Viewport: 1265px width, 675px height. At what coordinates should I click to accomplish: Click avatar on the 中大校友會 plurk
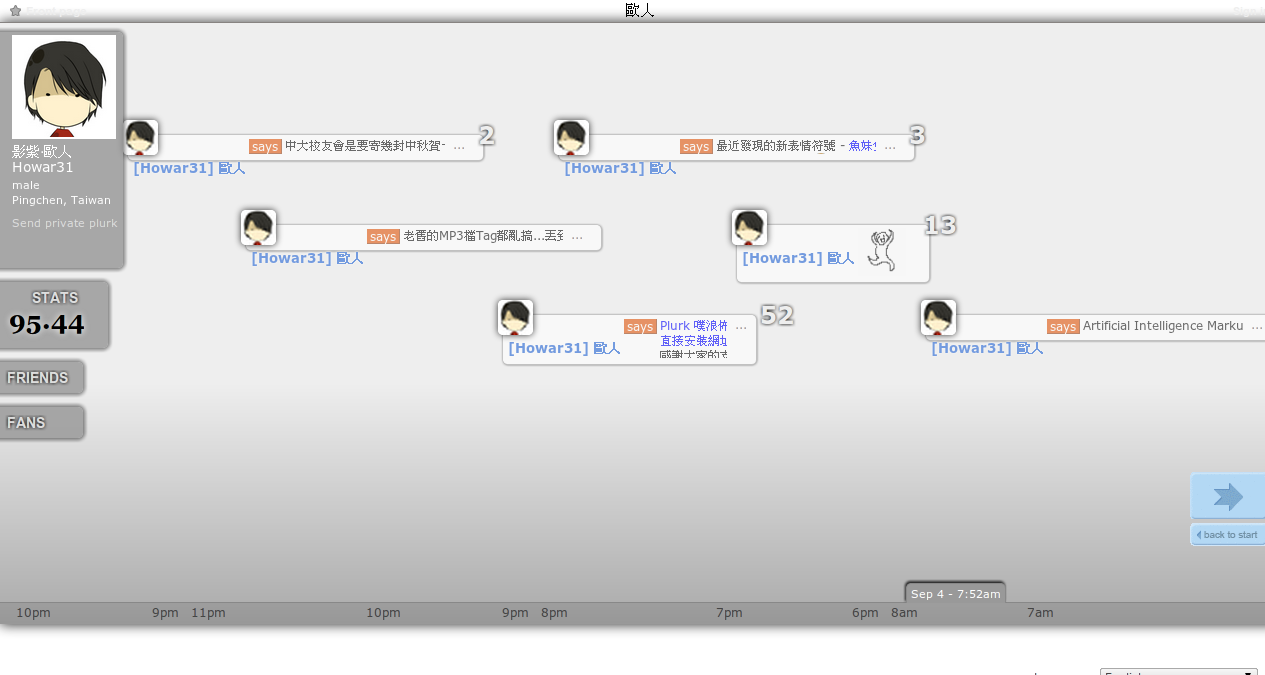141,138
